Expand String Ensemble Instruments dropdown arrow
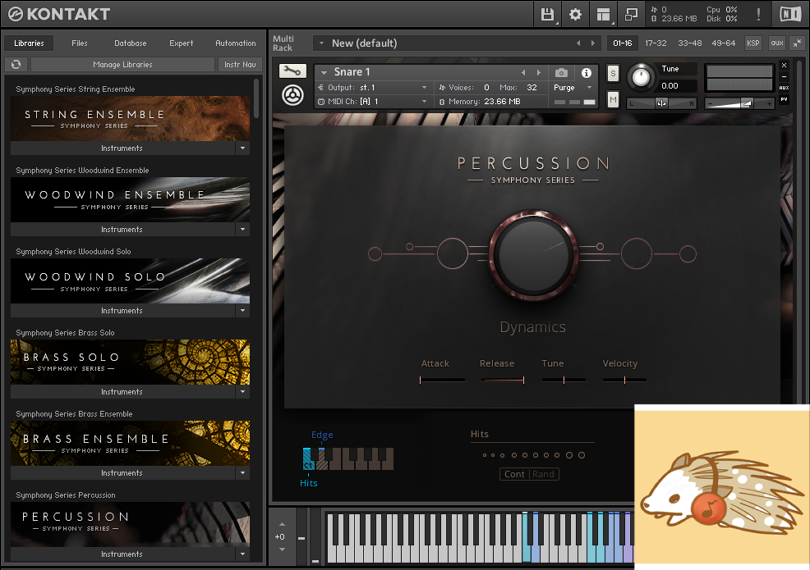 click(243, 148)
